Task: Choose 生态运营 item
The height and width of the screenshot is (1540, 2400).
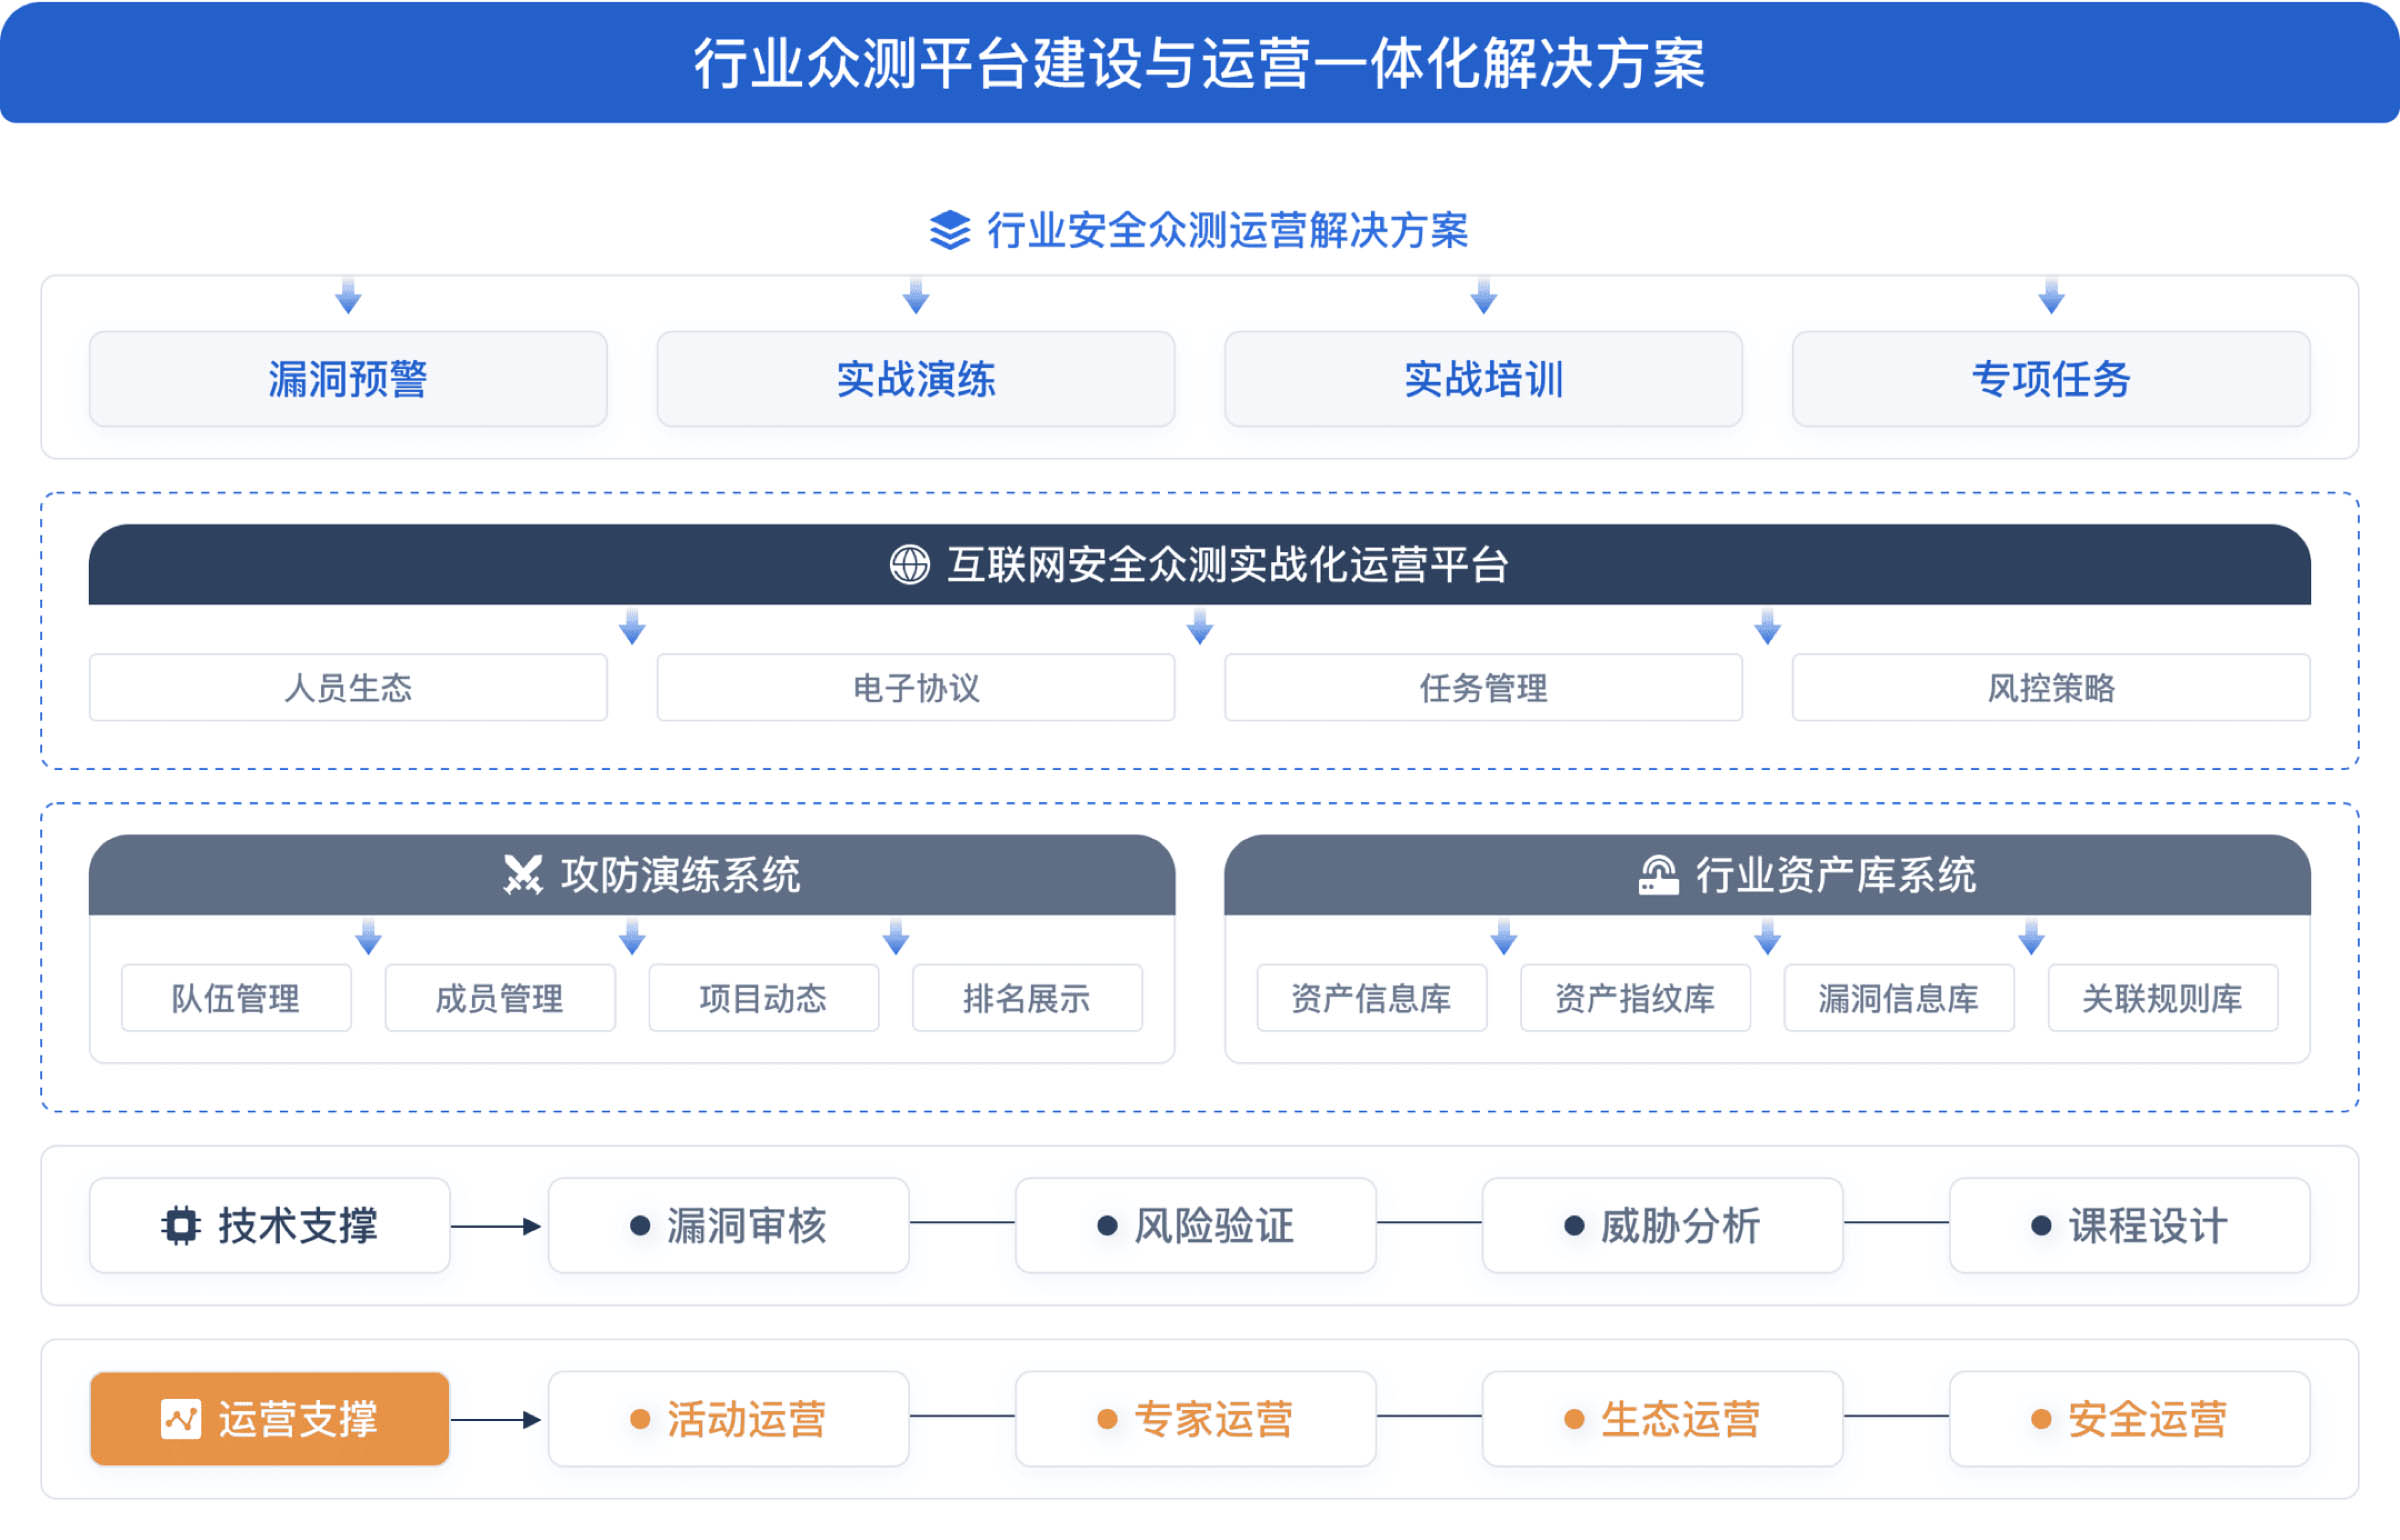Action: [x=1663, y=1419]
